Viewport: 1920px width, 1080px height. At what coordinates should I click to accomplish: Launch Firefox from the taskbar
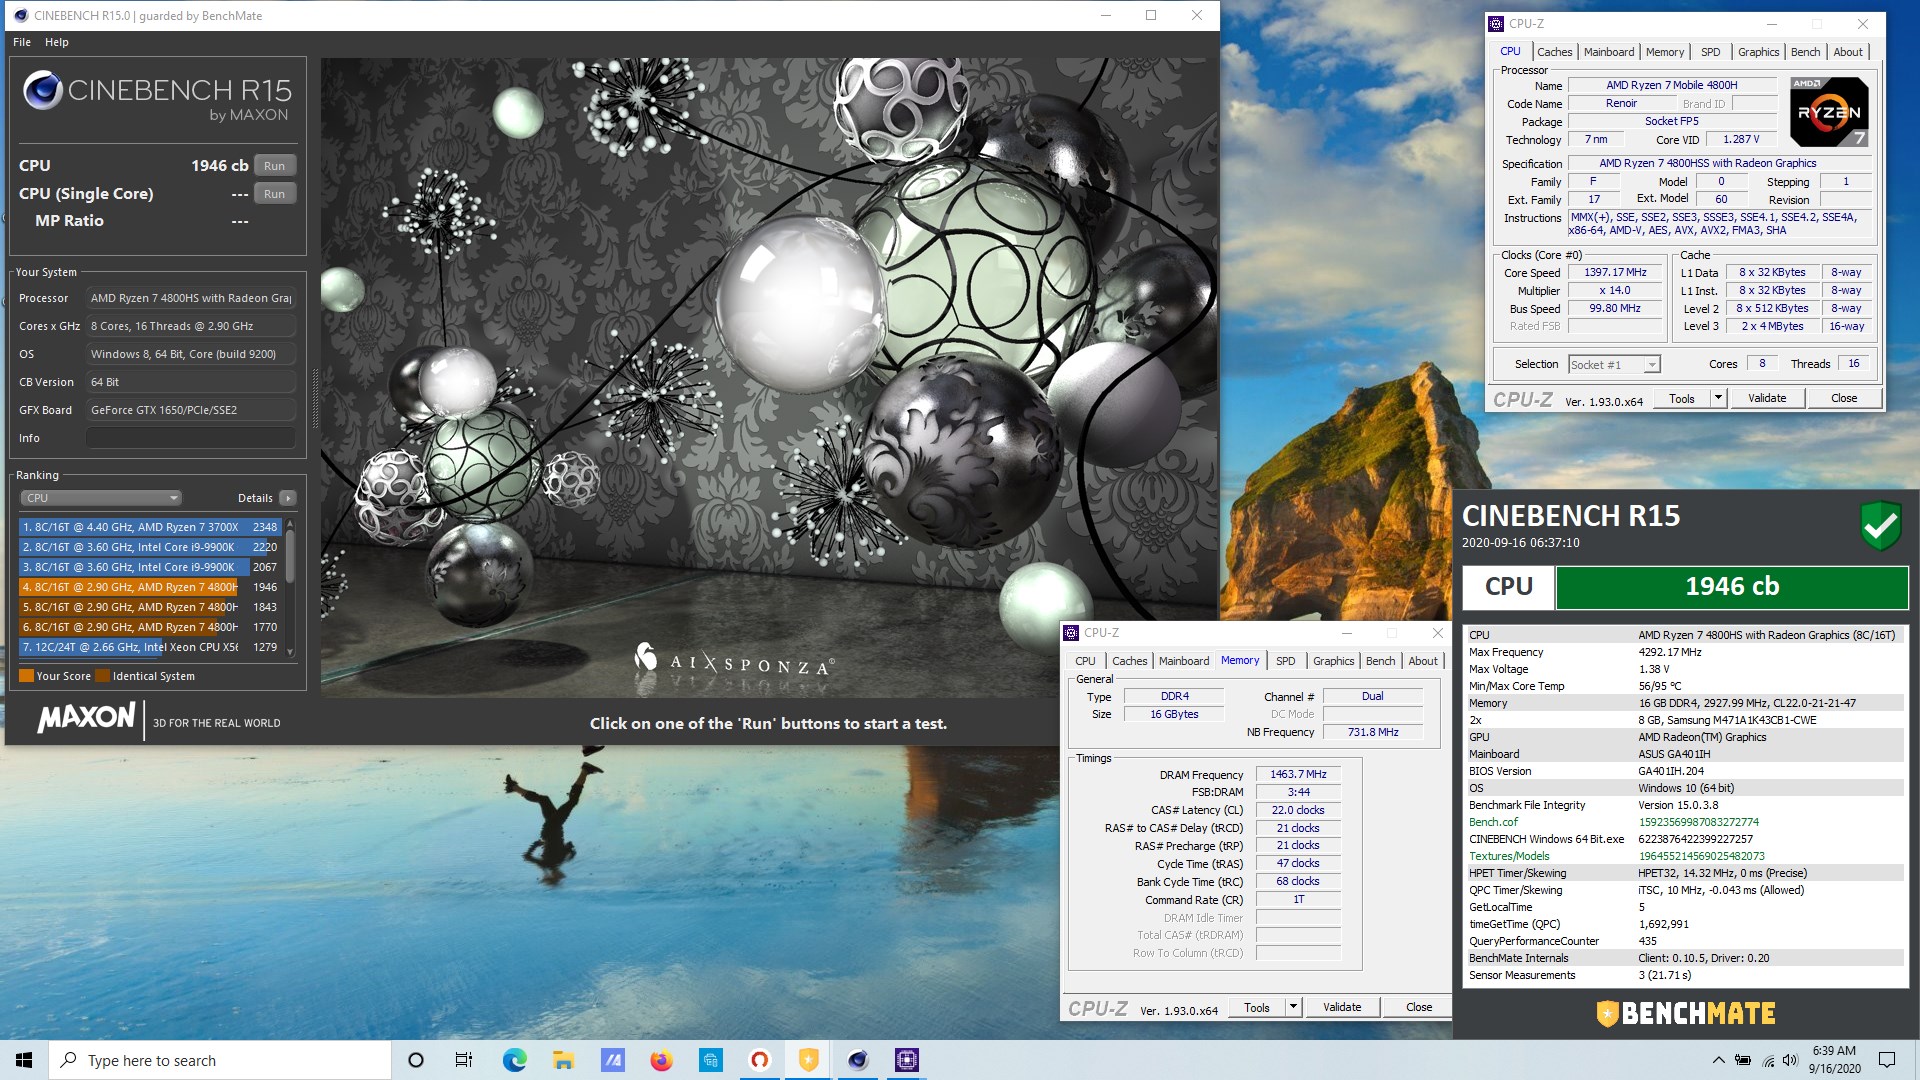(661, 1060)
